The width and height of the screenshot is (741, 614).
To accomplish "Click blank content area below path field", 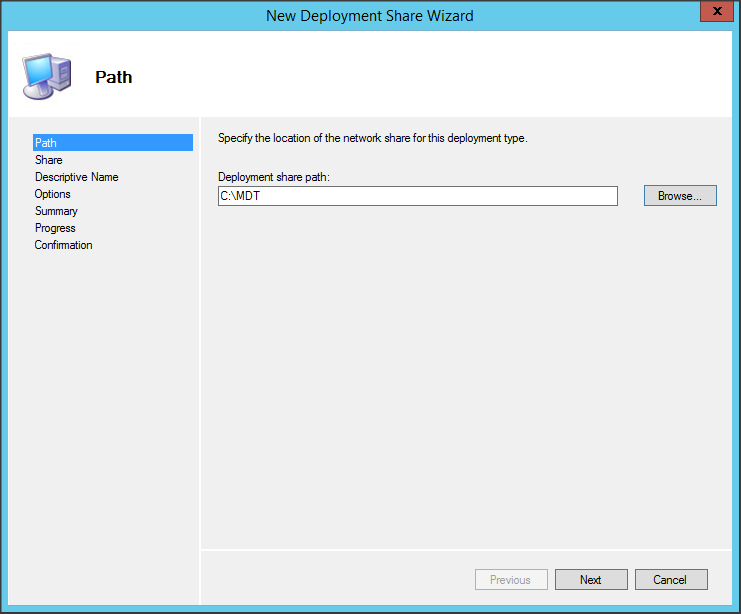I will coord(460,380).
